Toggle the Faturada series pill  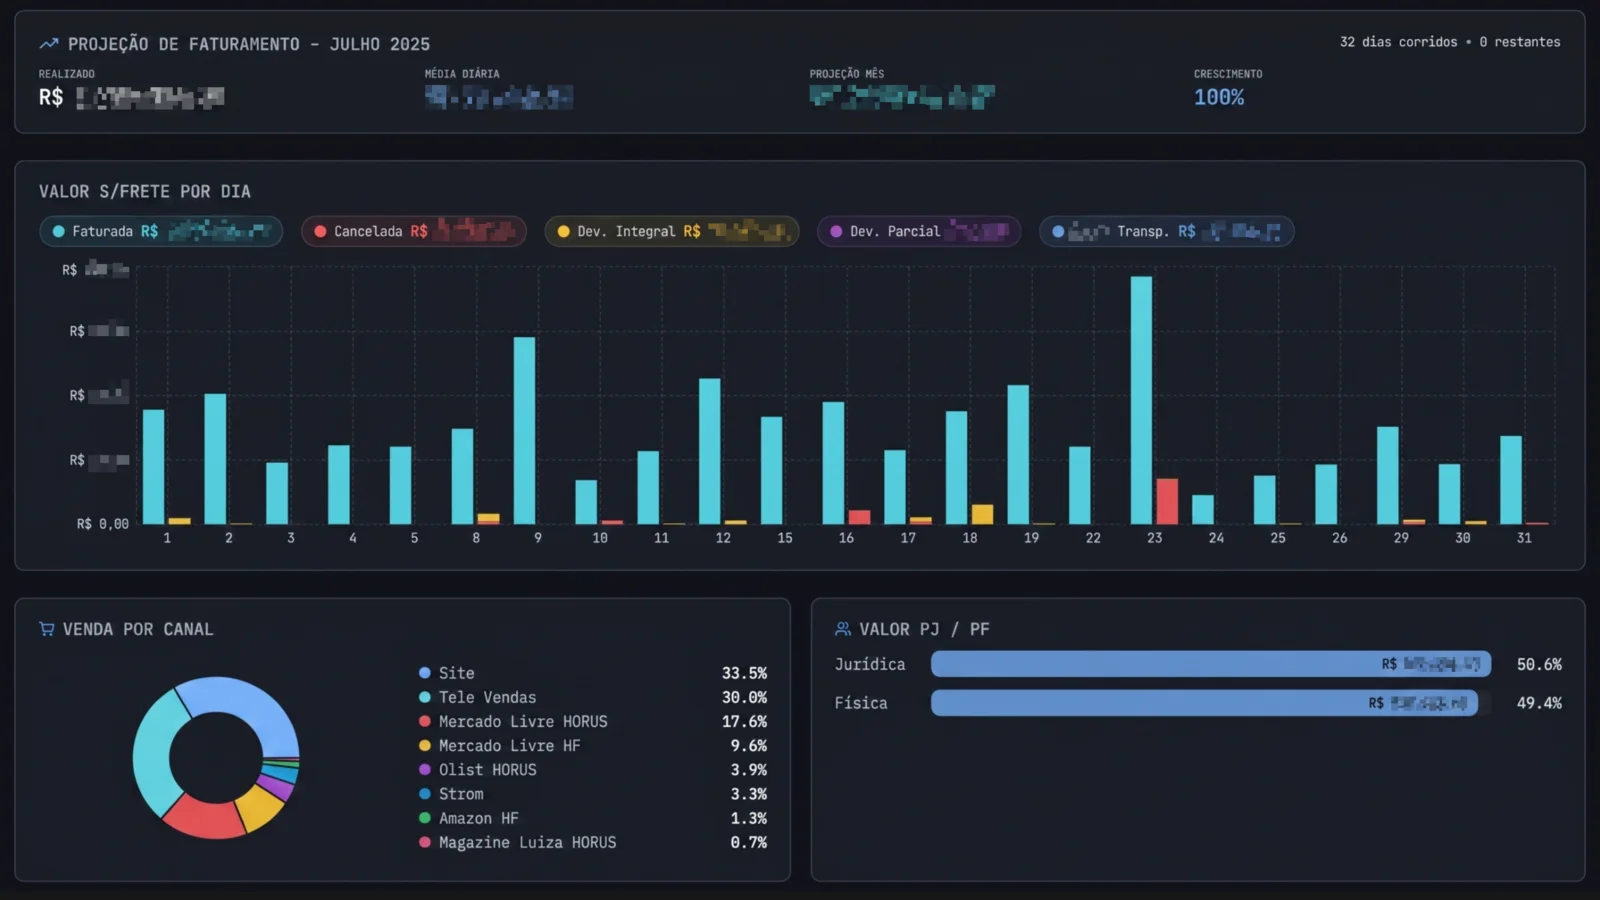click(x=161, y=231)
